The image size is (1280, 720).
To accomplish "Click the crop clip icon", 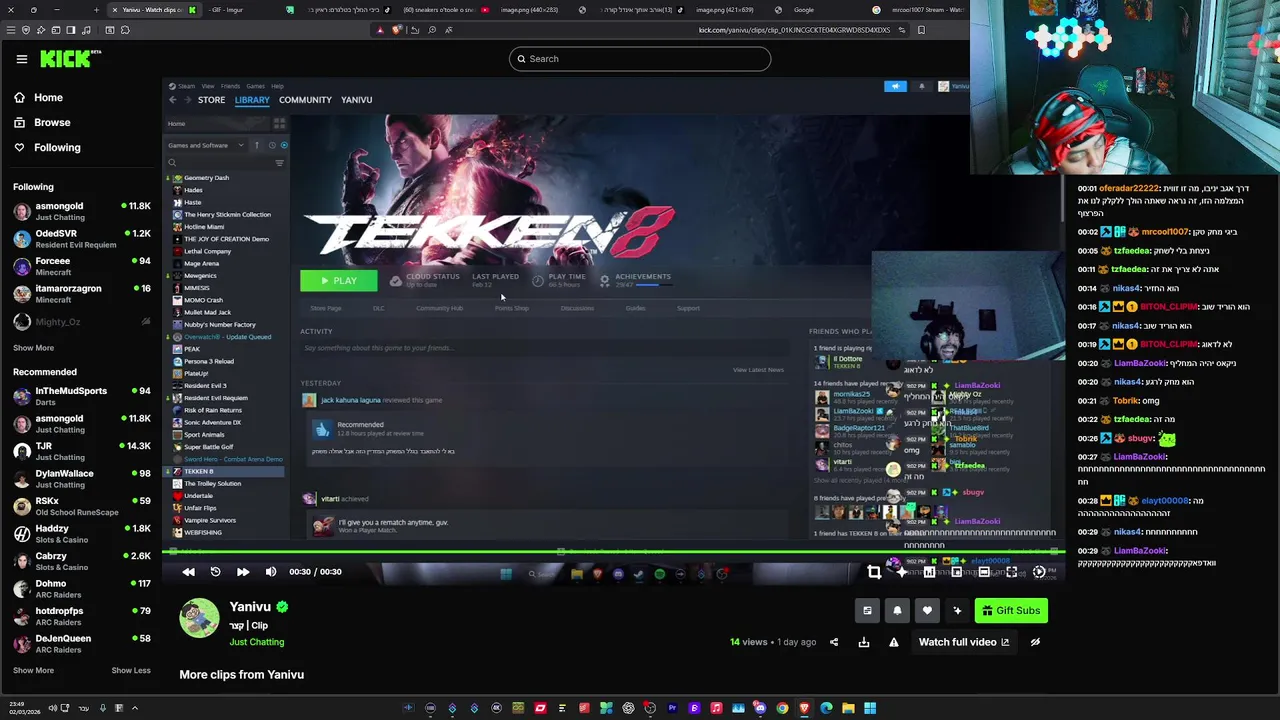I will click(874, 572).
